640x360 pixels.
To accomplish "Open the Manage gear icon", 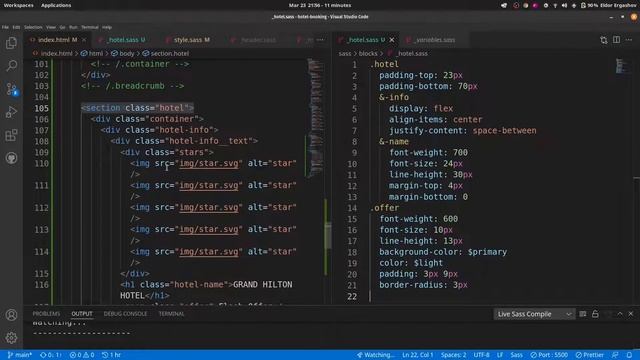I will (x=11, y=338).
